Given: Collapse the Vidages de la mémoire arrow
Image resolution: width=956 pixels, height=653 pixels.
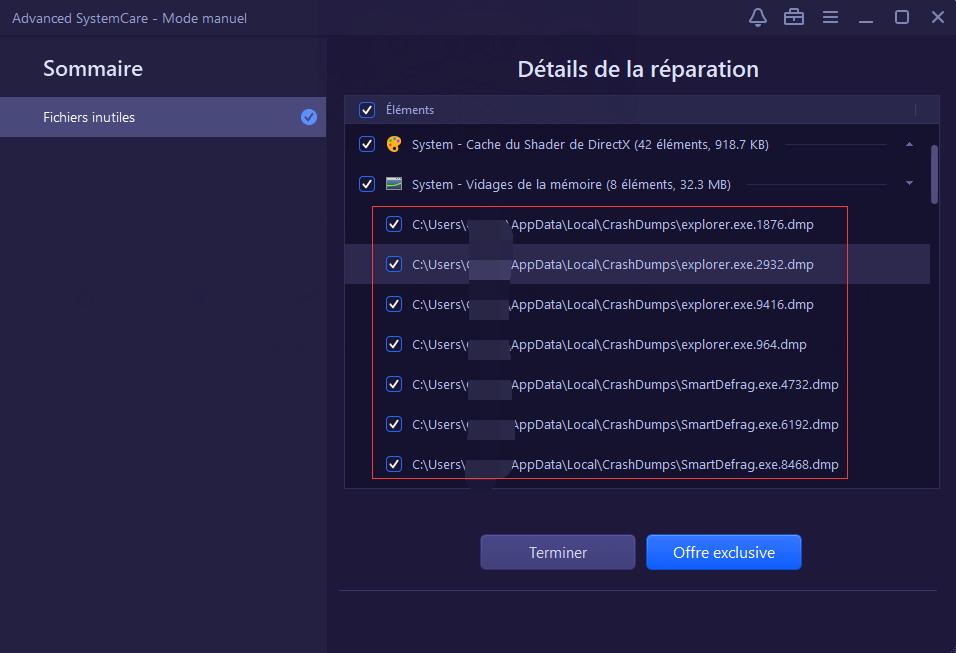Looking at the screenshot, I should pos(909,183).
